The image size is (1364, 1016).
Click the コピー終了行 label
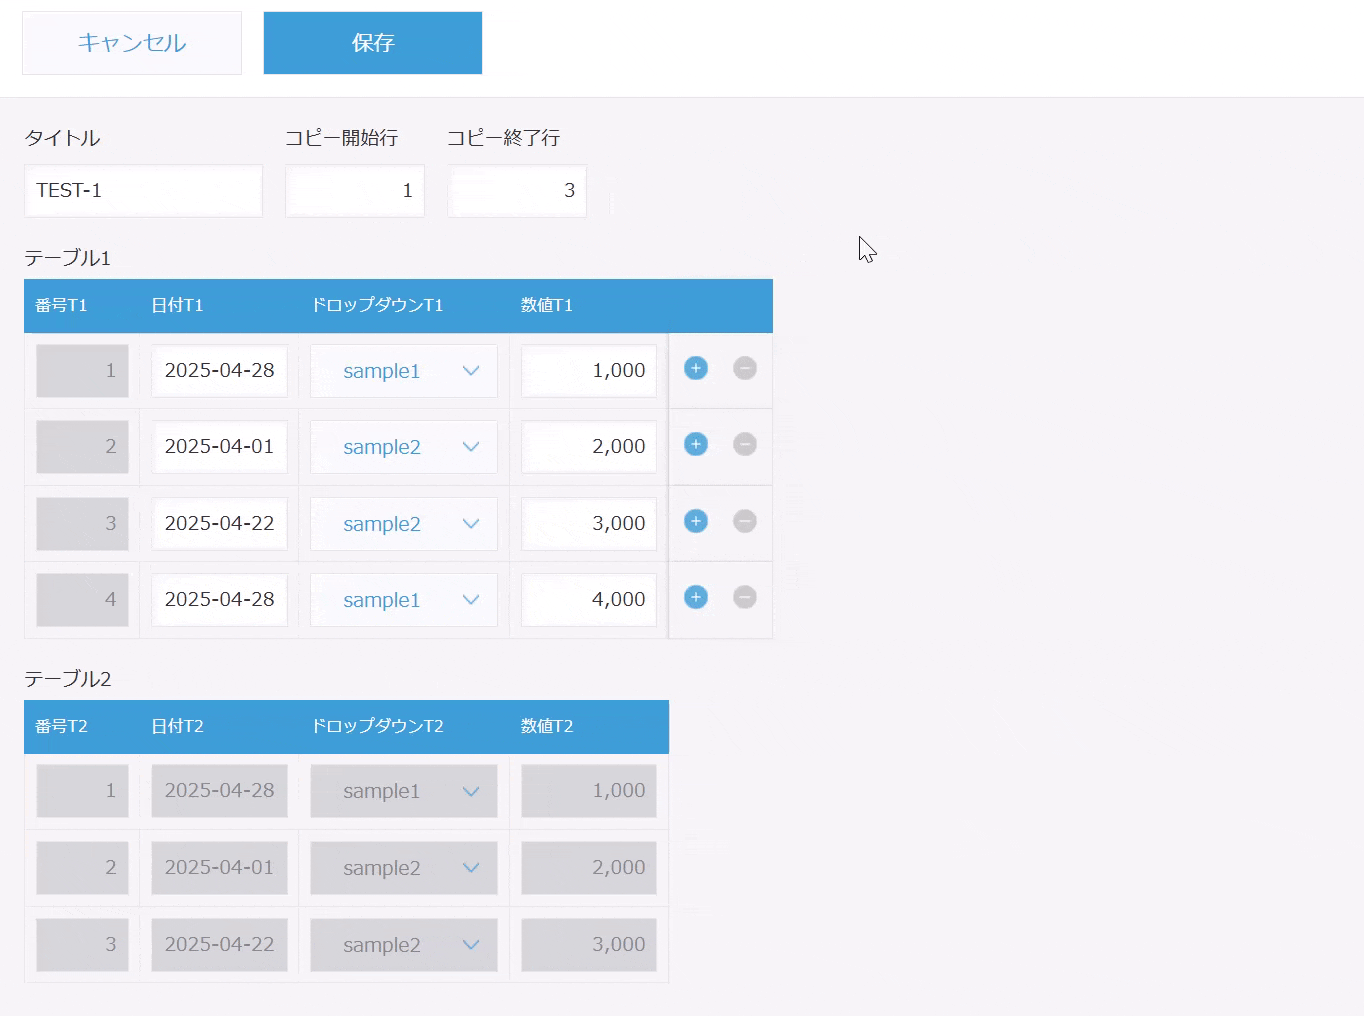tap(503, 138)
